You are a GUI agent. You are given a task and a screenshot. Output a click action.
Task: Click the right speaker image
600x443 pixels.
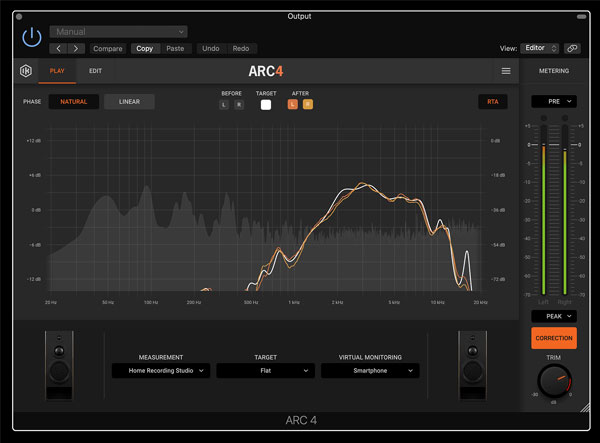(x=473, y=366)
